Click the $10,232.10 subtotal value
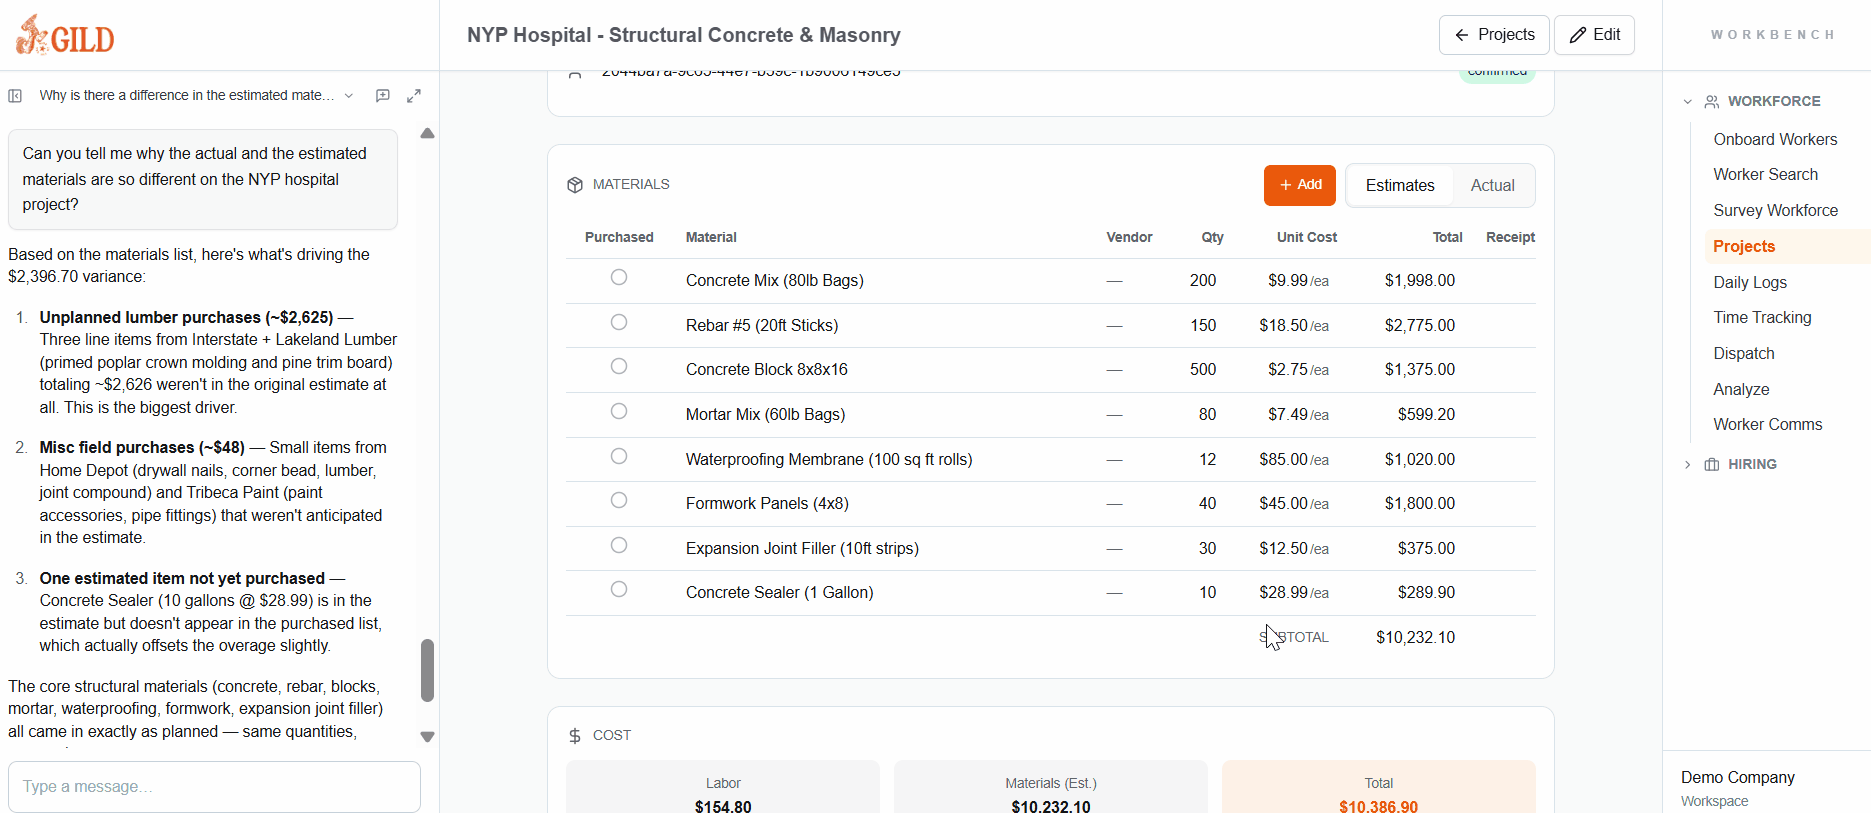The image size is (1871, 813). pyautogui.click(x=1415, y=638)
